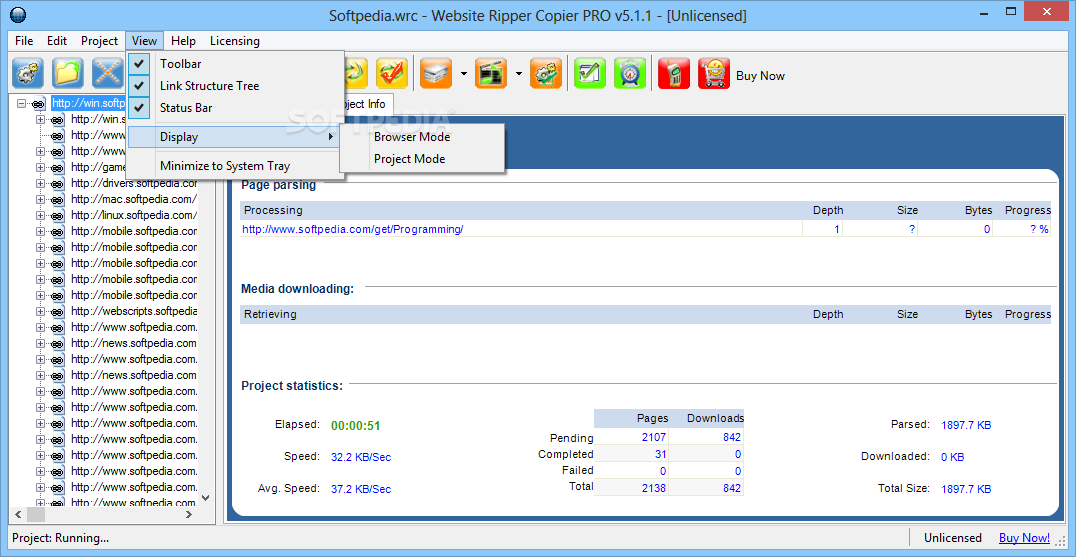Click the Unlicensed status bar text
The width and height of the screenshot is (1076, 557).
(952, 538)
